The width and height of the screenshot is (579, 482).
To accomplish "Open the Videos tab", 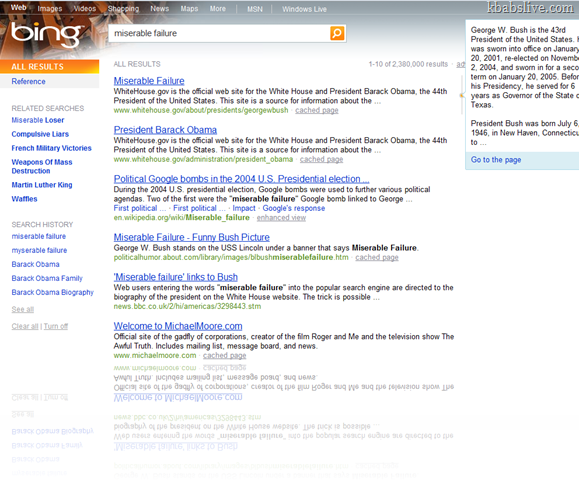I will [x=85, y=8].
